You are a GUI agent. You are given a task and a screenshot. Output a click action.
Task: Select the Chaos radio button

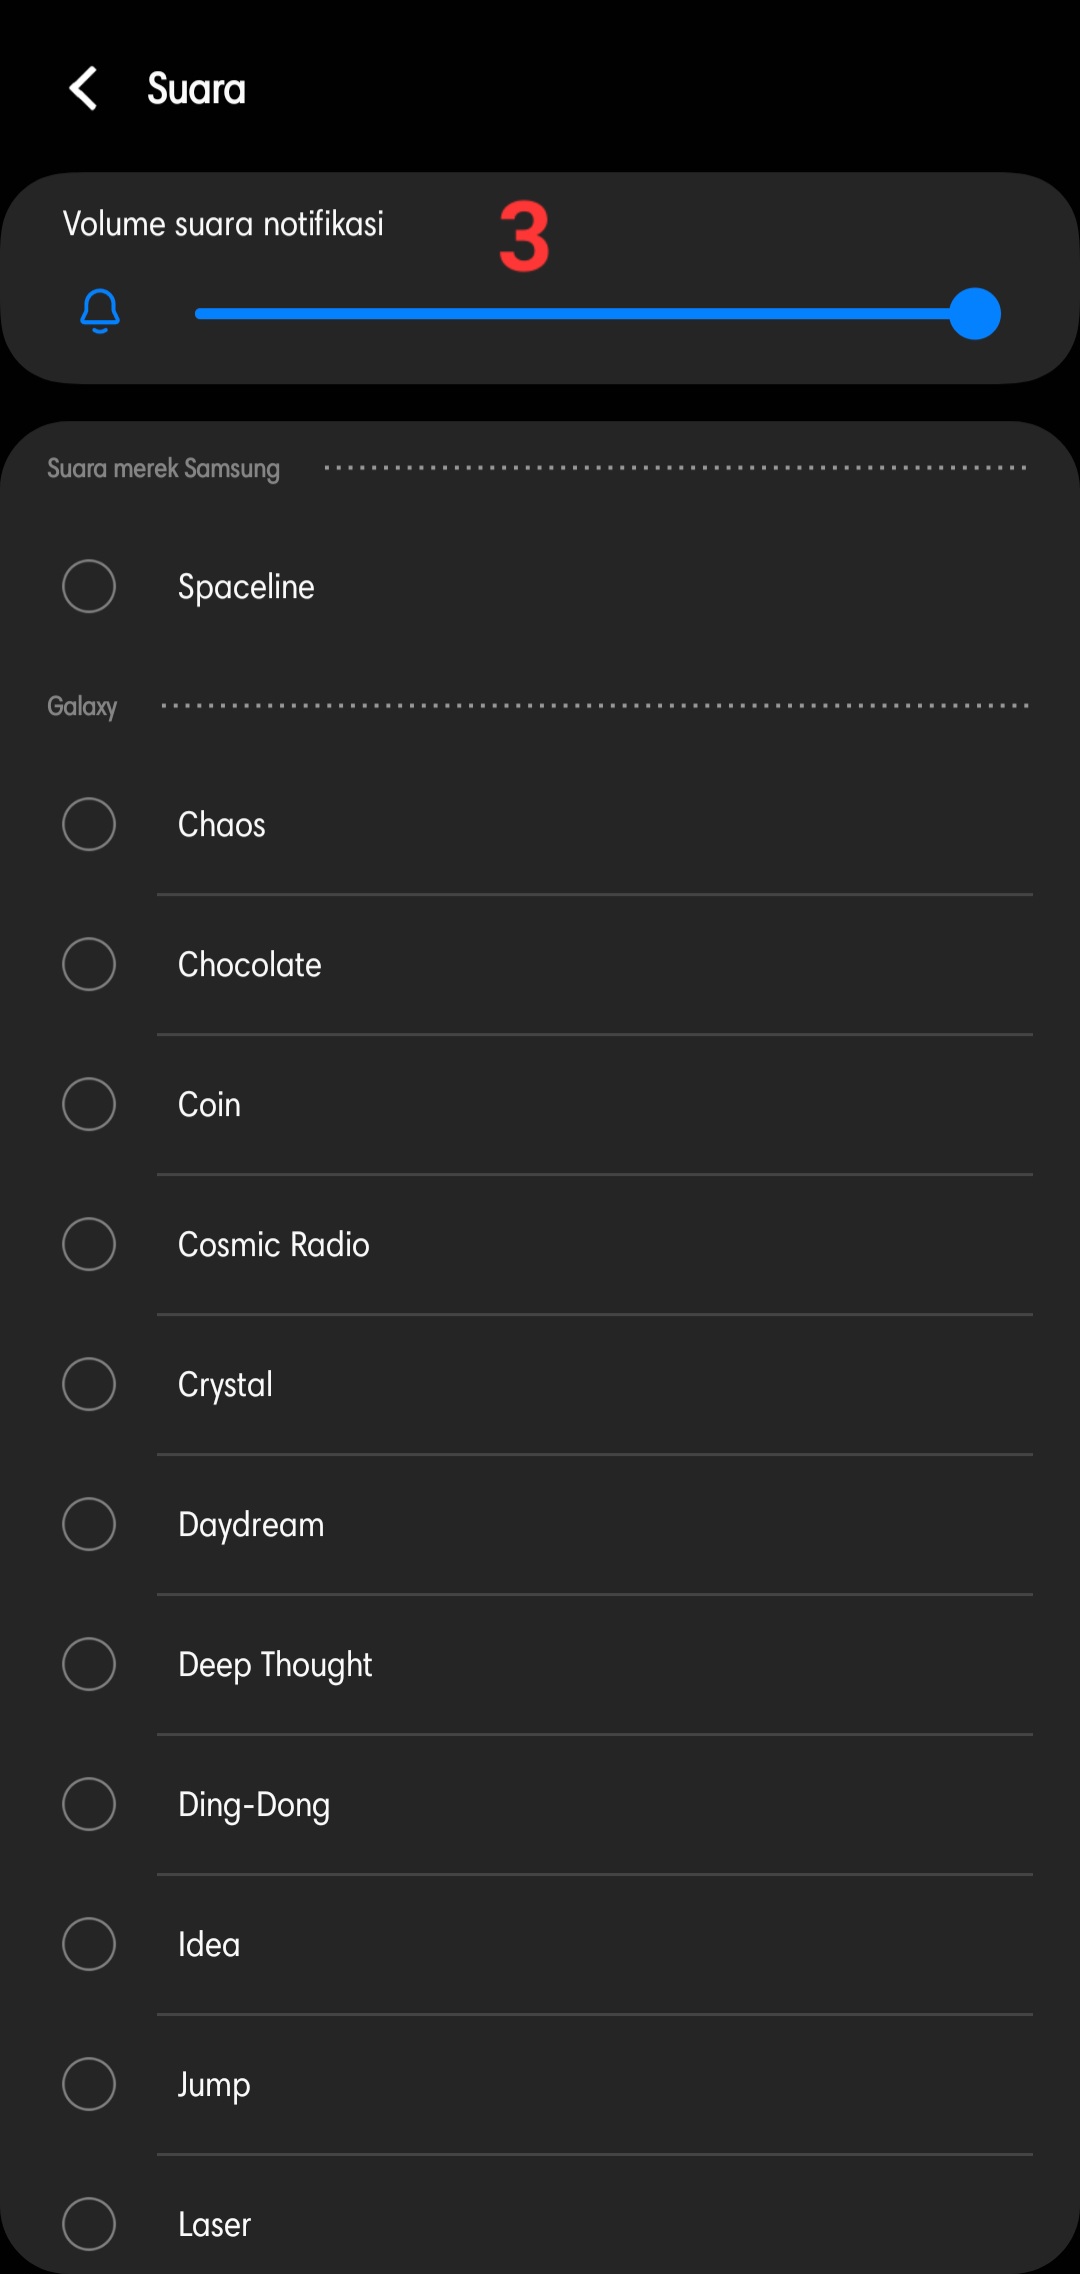[x=89, y=824]
